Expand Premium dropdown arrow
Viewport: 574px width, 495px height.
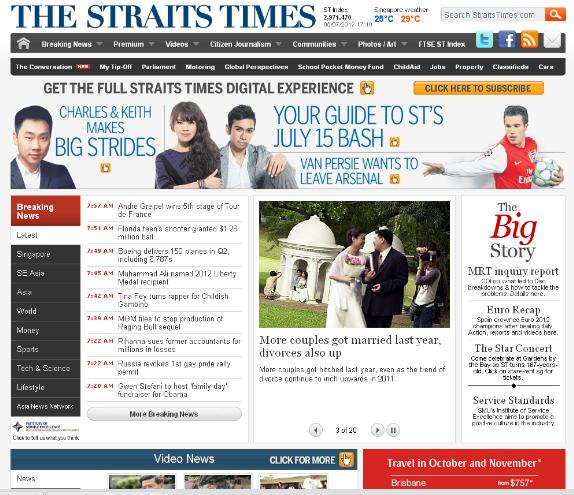[x=151, y=44]
